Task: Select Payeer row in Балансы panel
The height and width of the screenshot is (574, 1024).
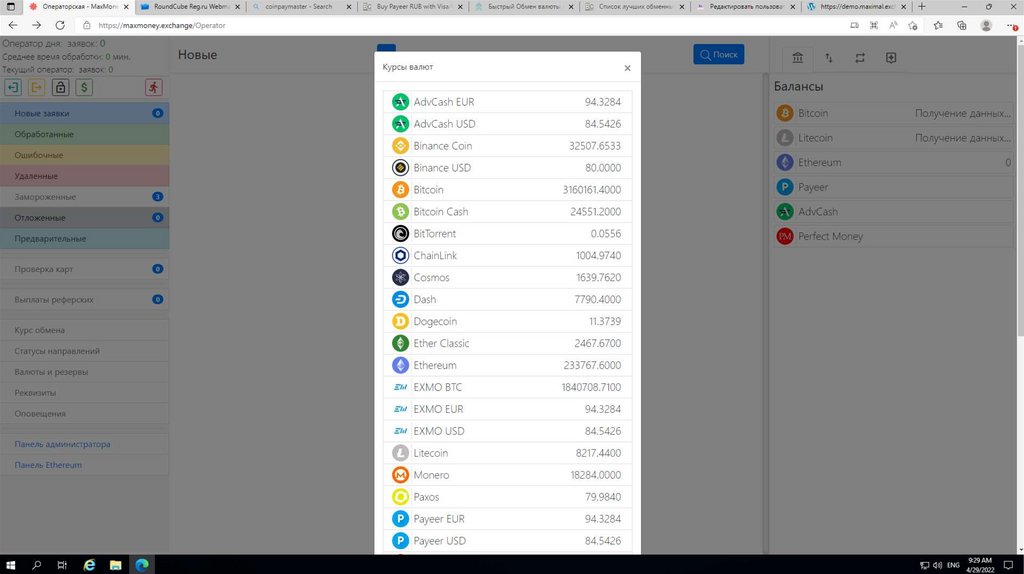Action: pos(893,187)
